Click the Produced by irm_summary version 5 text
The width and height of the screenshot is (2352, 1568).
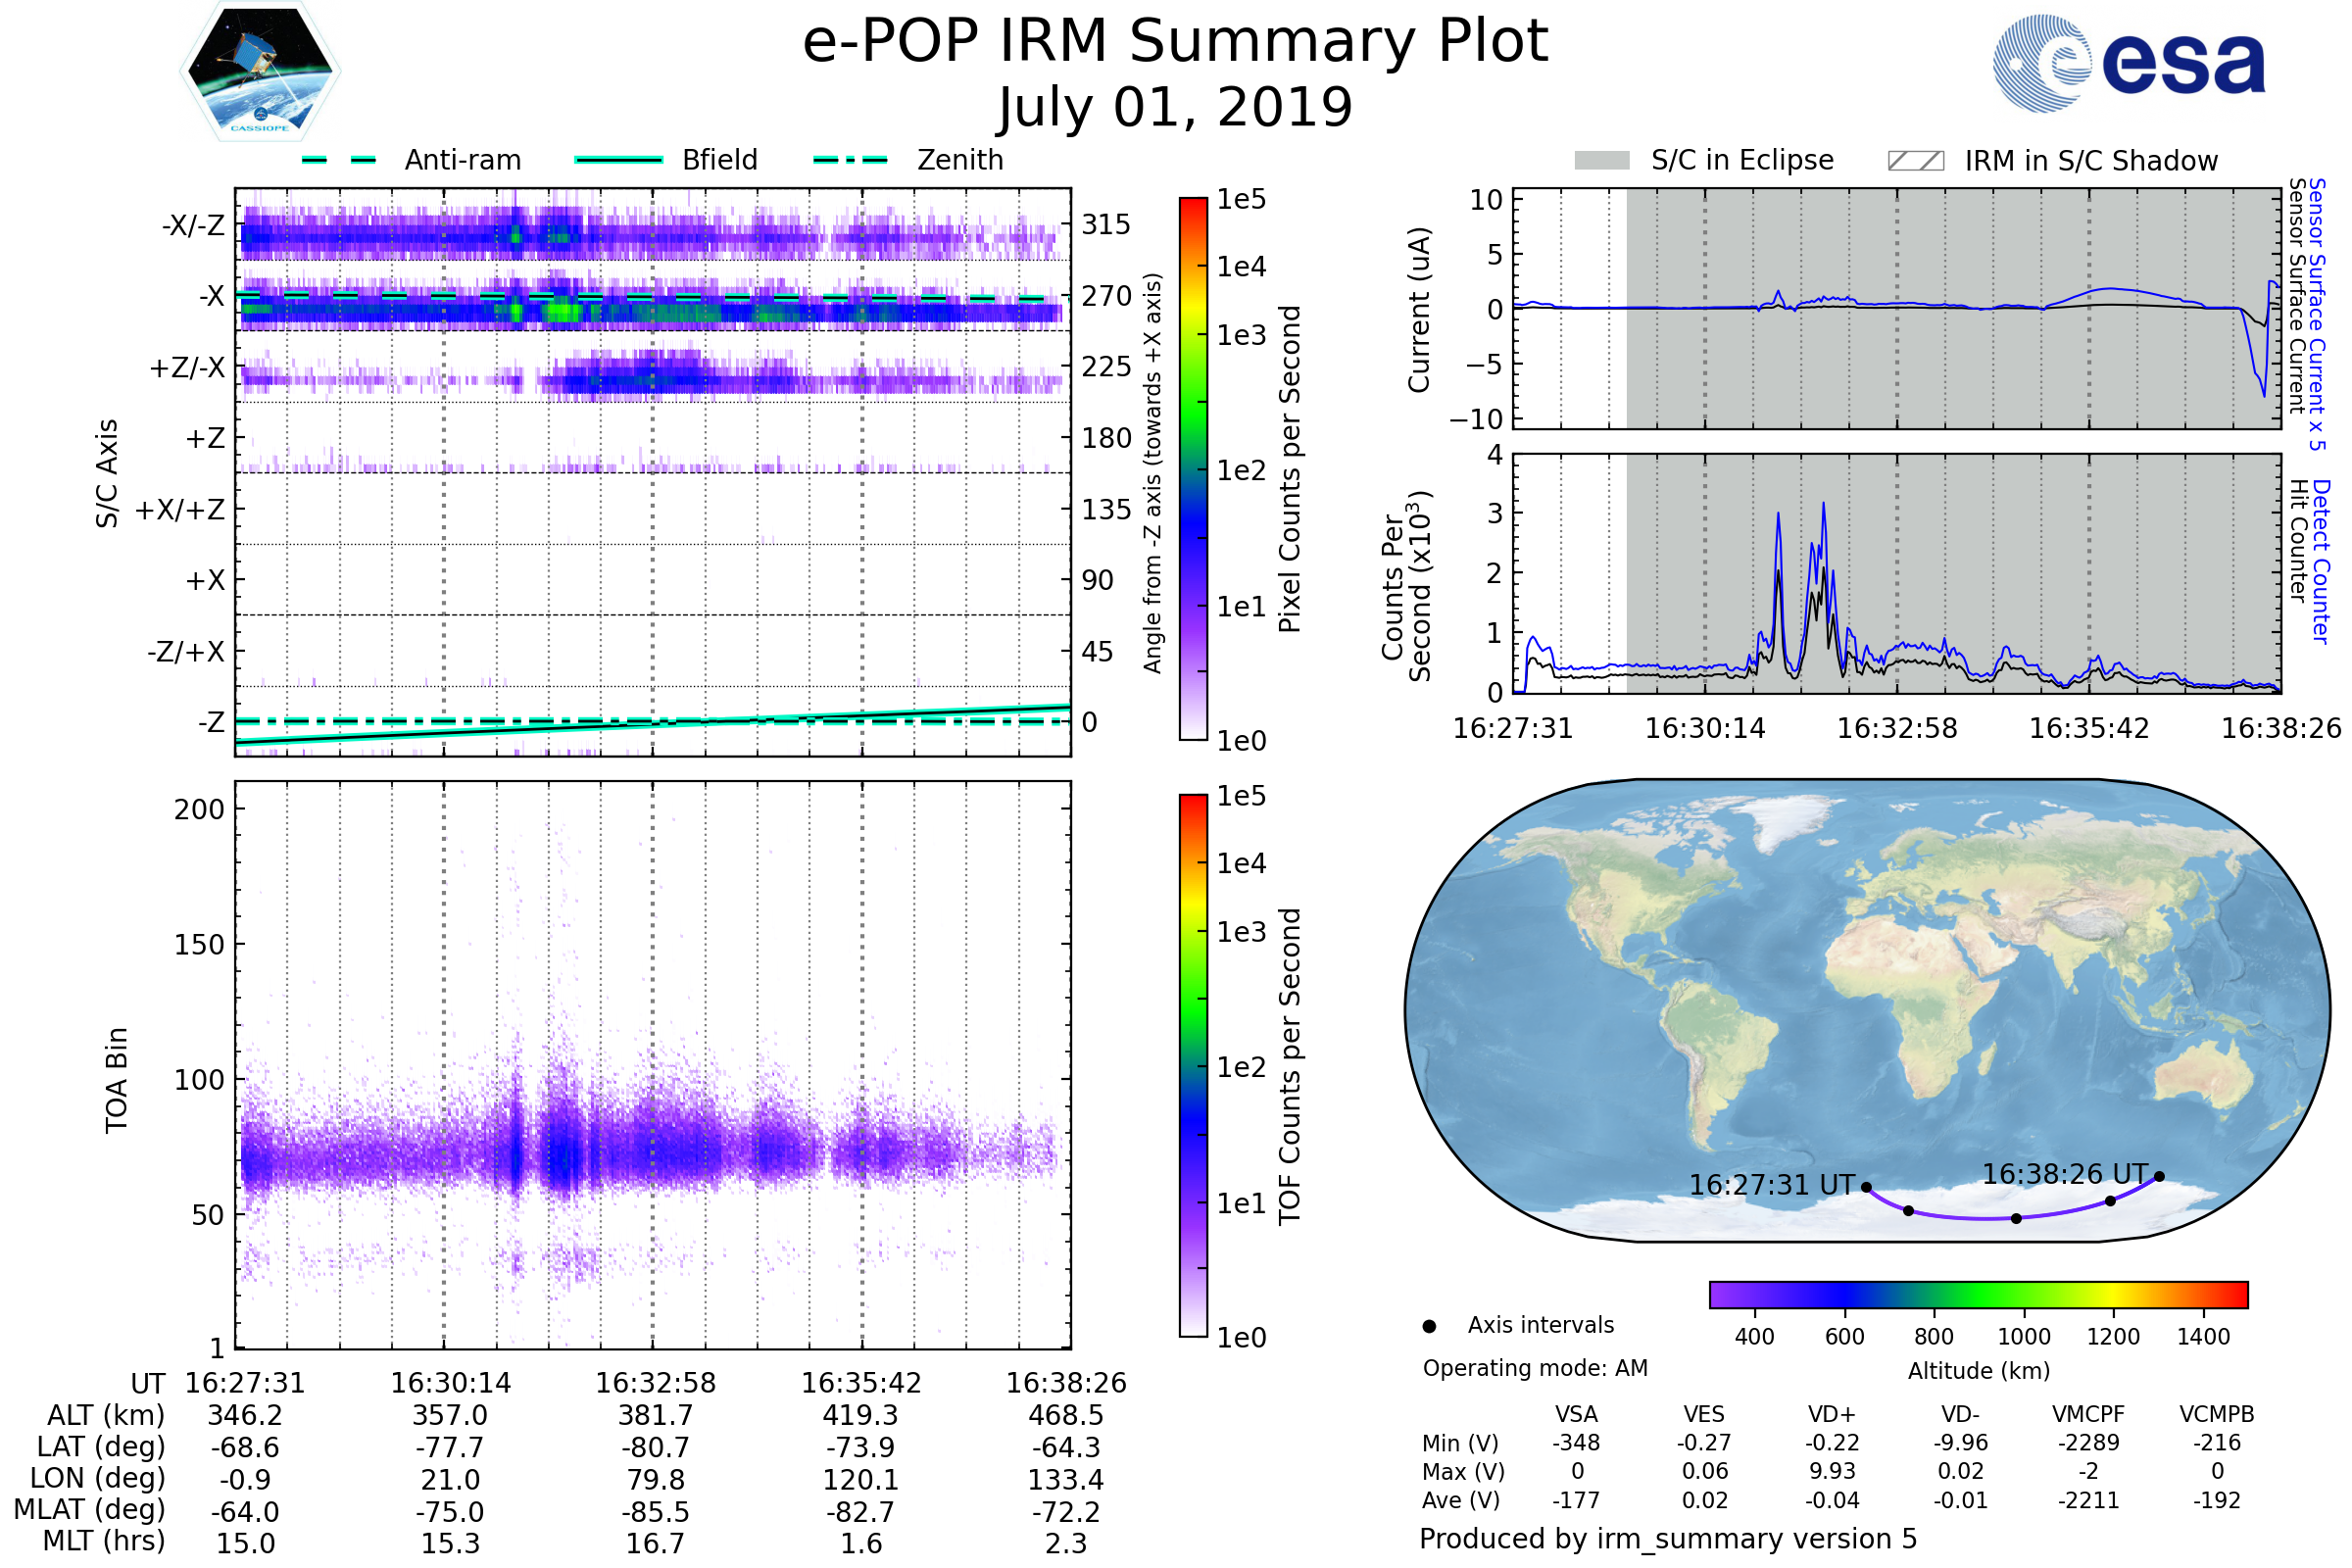(1668, 1539)
